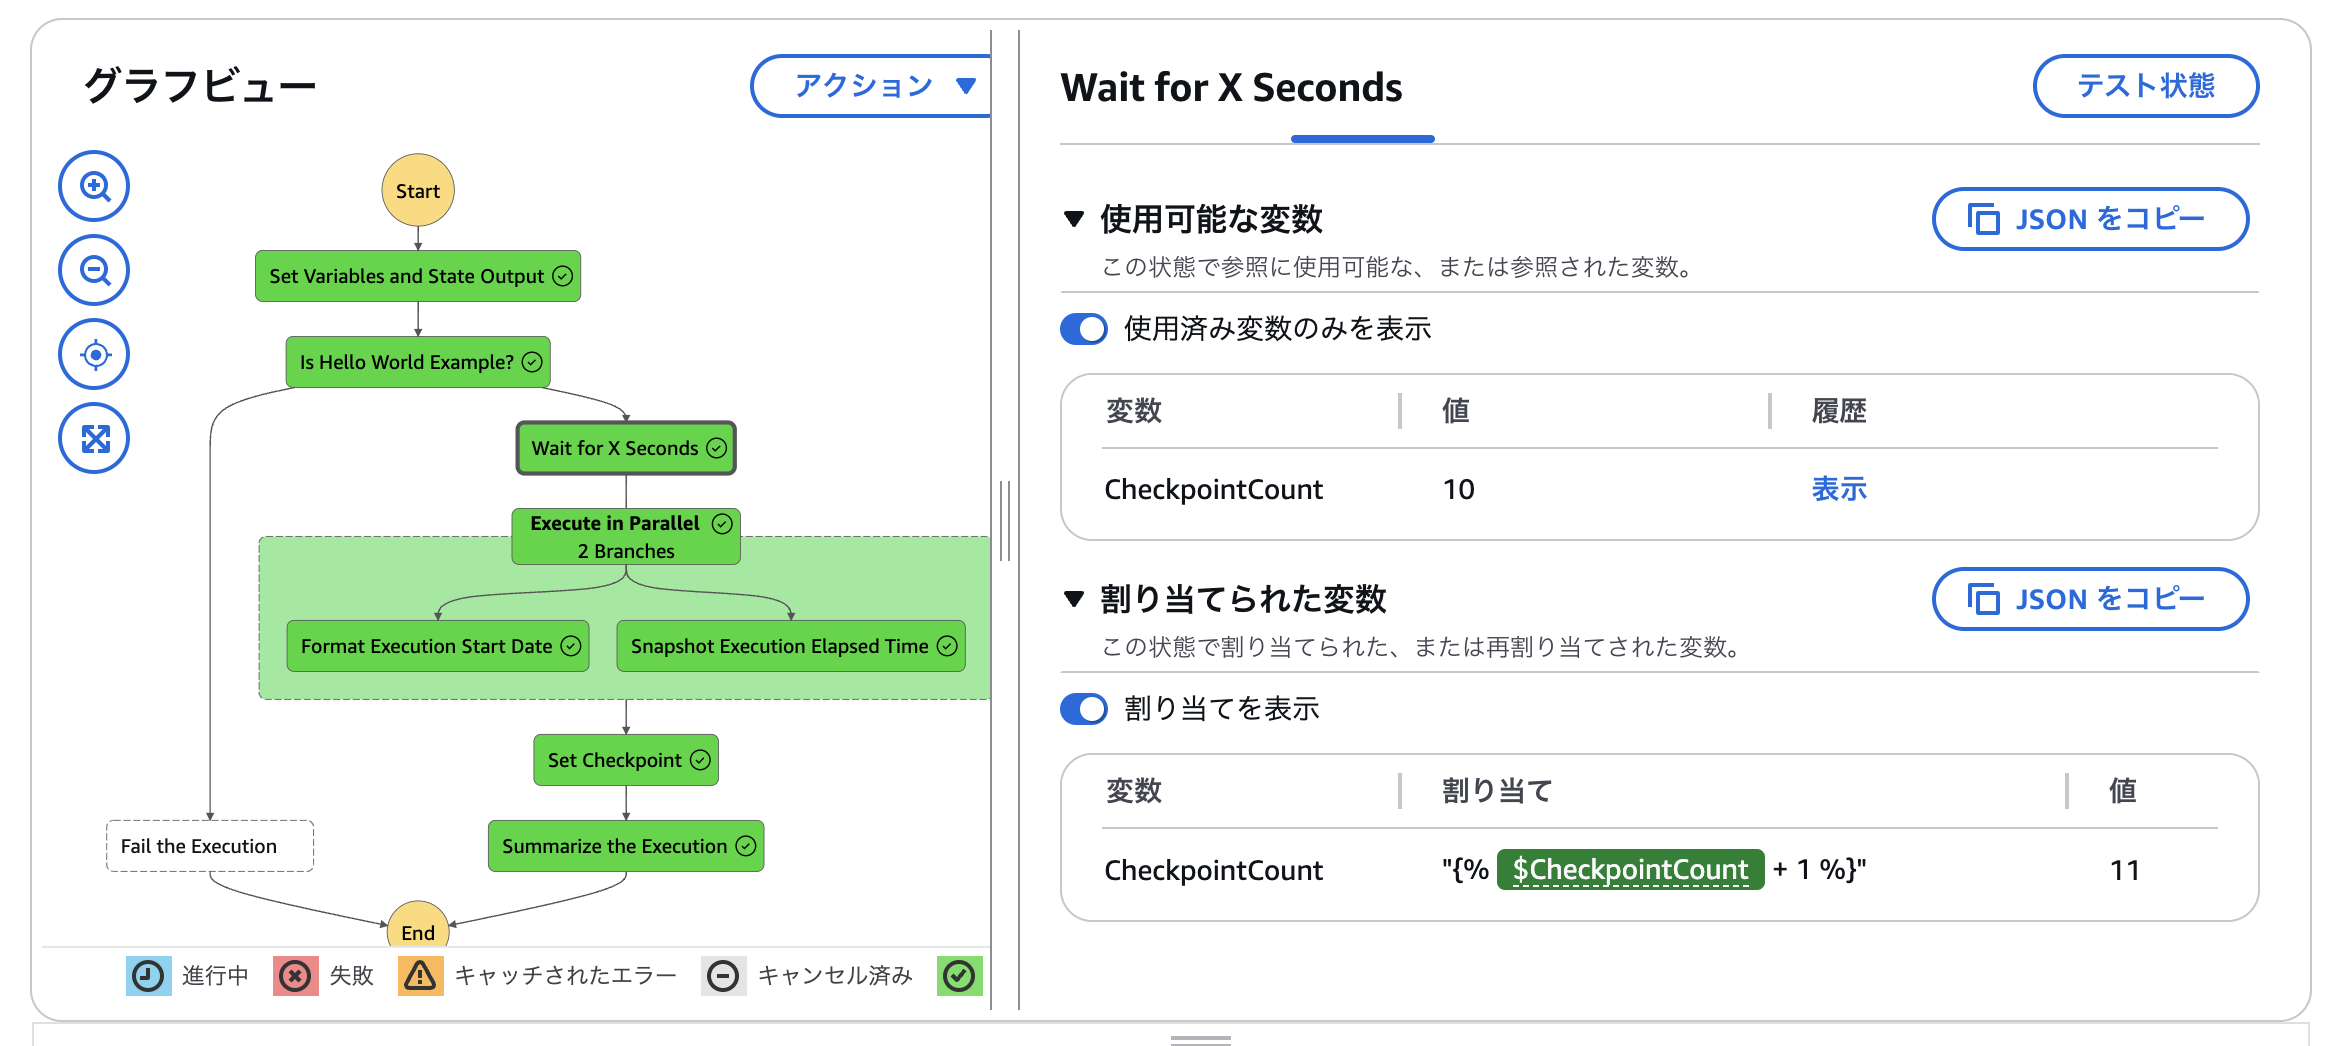The width and height of the screenshot is (2338, 1046).
Task: Center the graph on selected state
Action: point(93,354)
